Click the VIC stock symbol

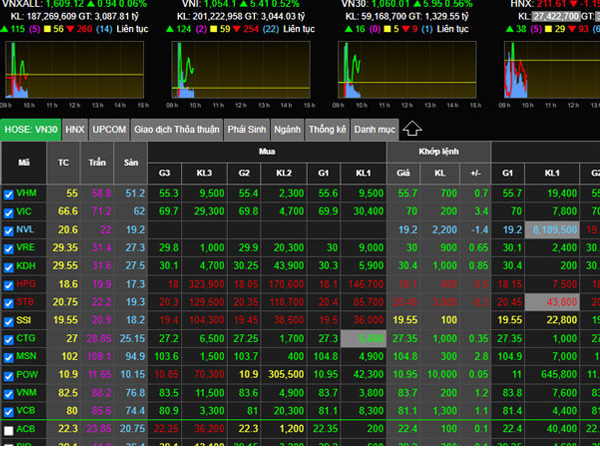(x=24, y=211)
